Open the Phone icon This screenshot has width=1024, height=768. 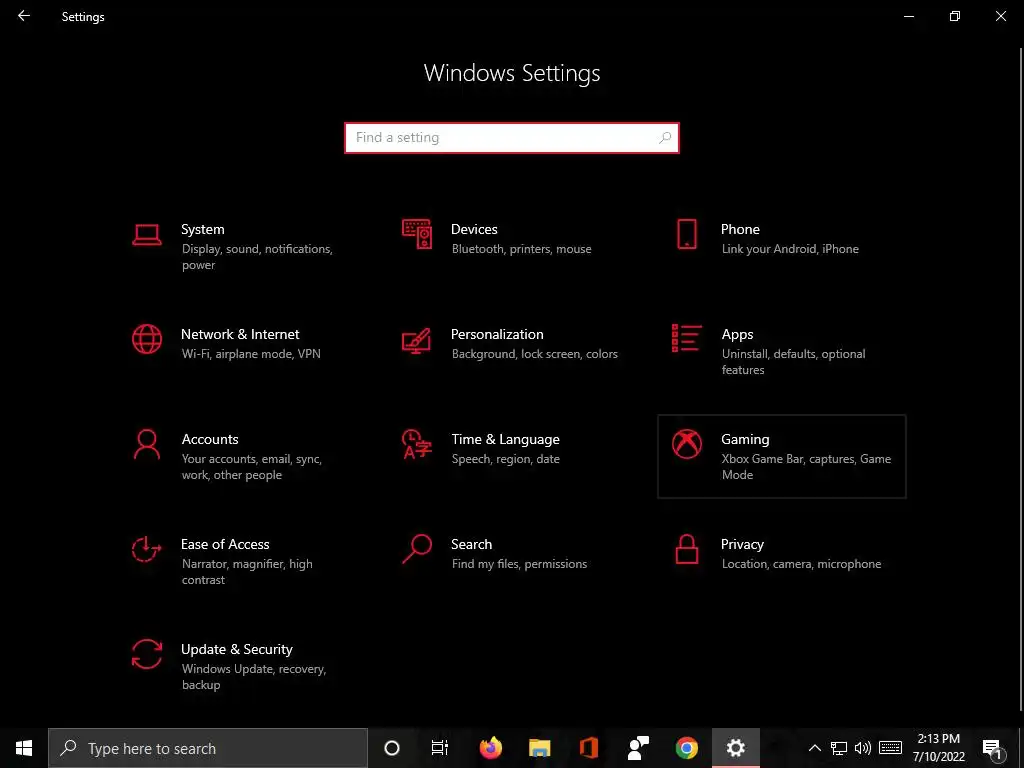(x=686, y=234)
